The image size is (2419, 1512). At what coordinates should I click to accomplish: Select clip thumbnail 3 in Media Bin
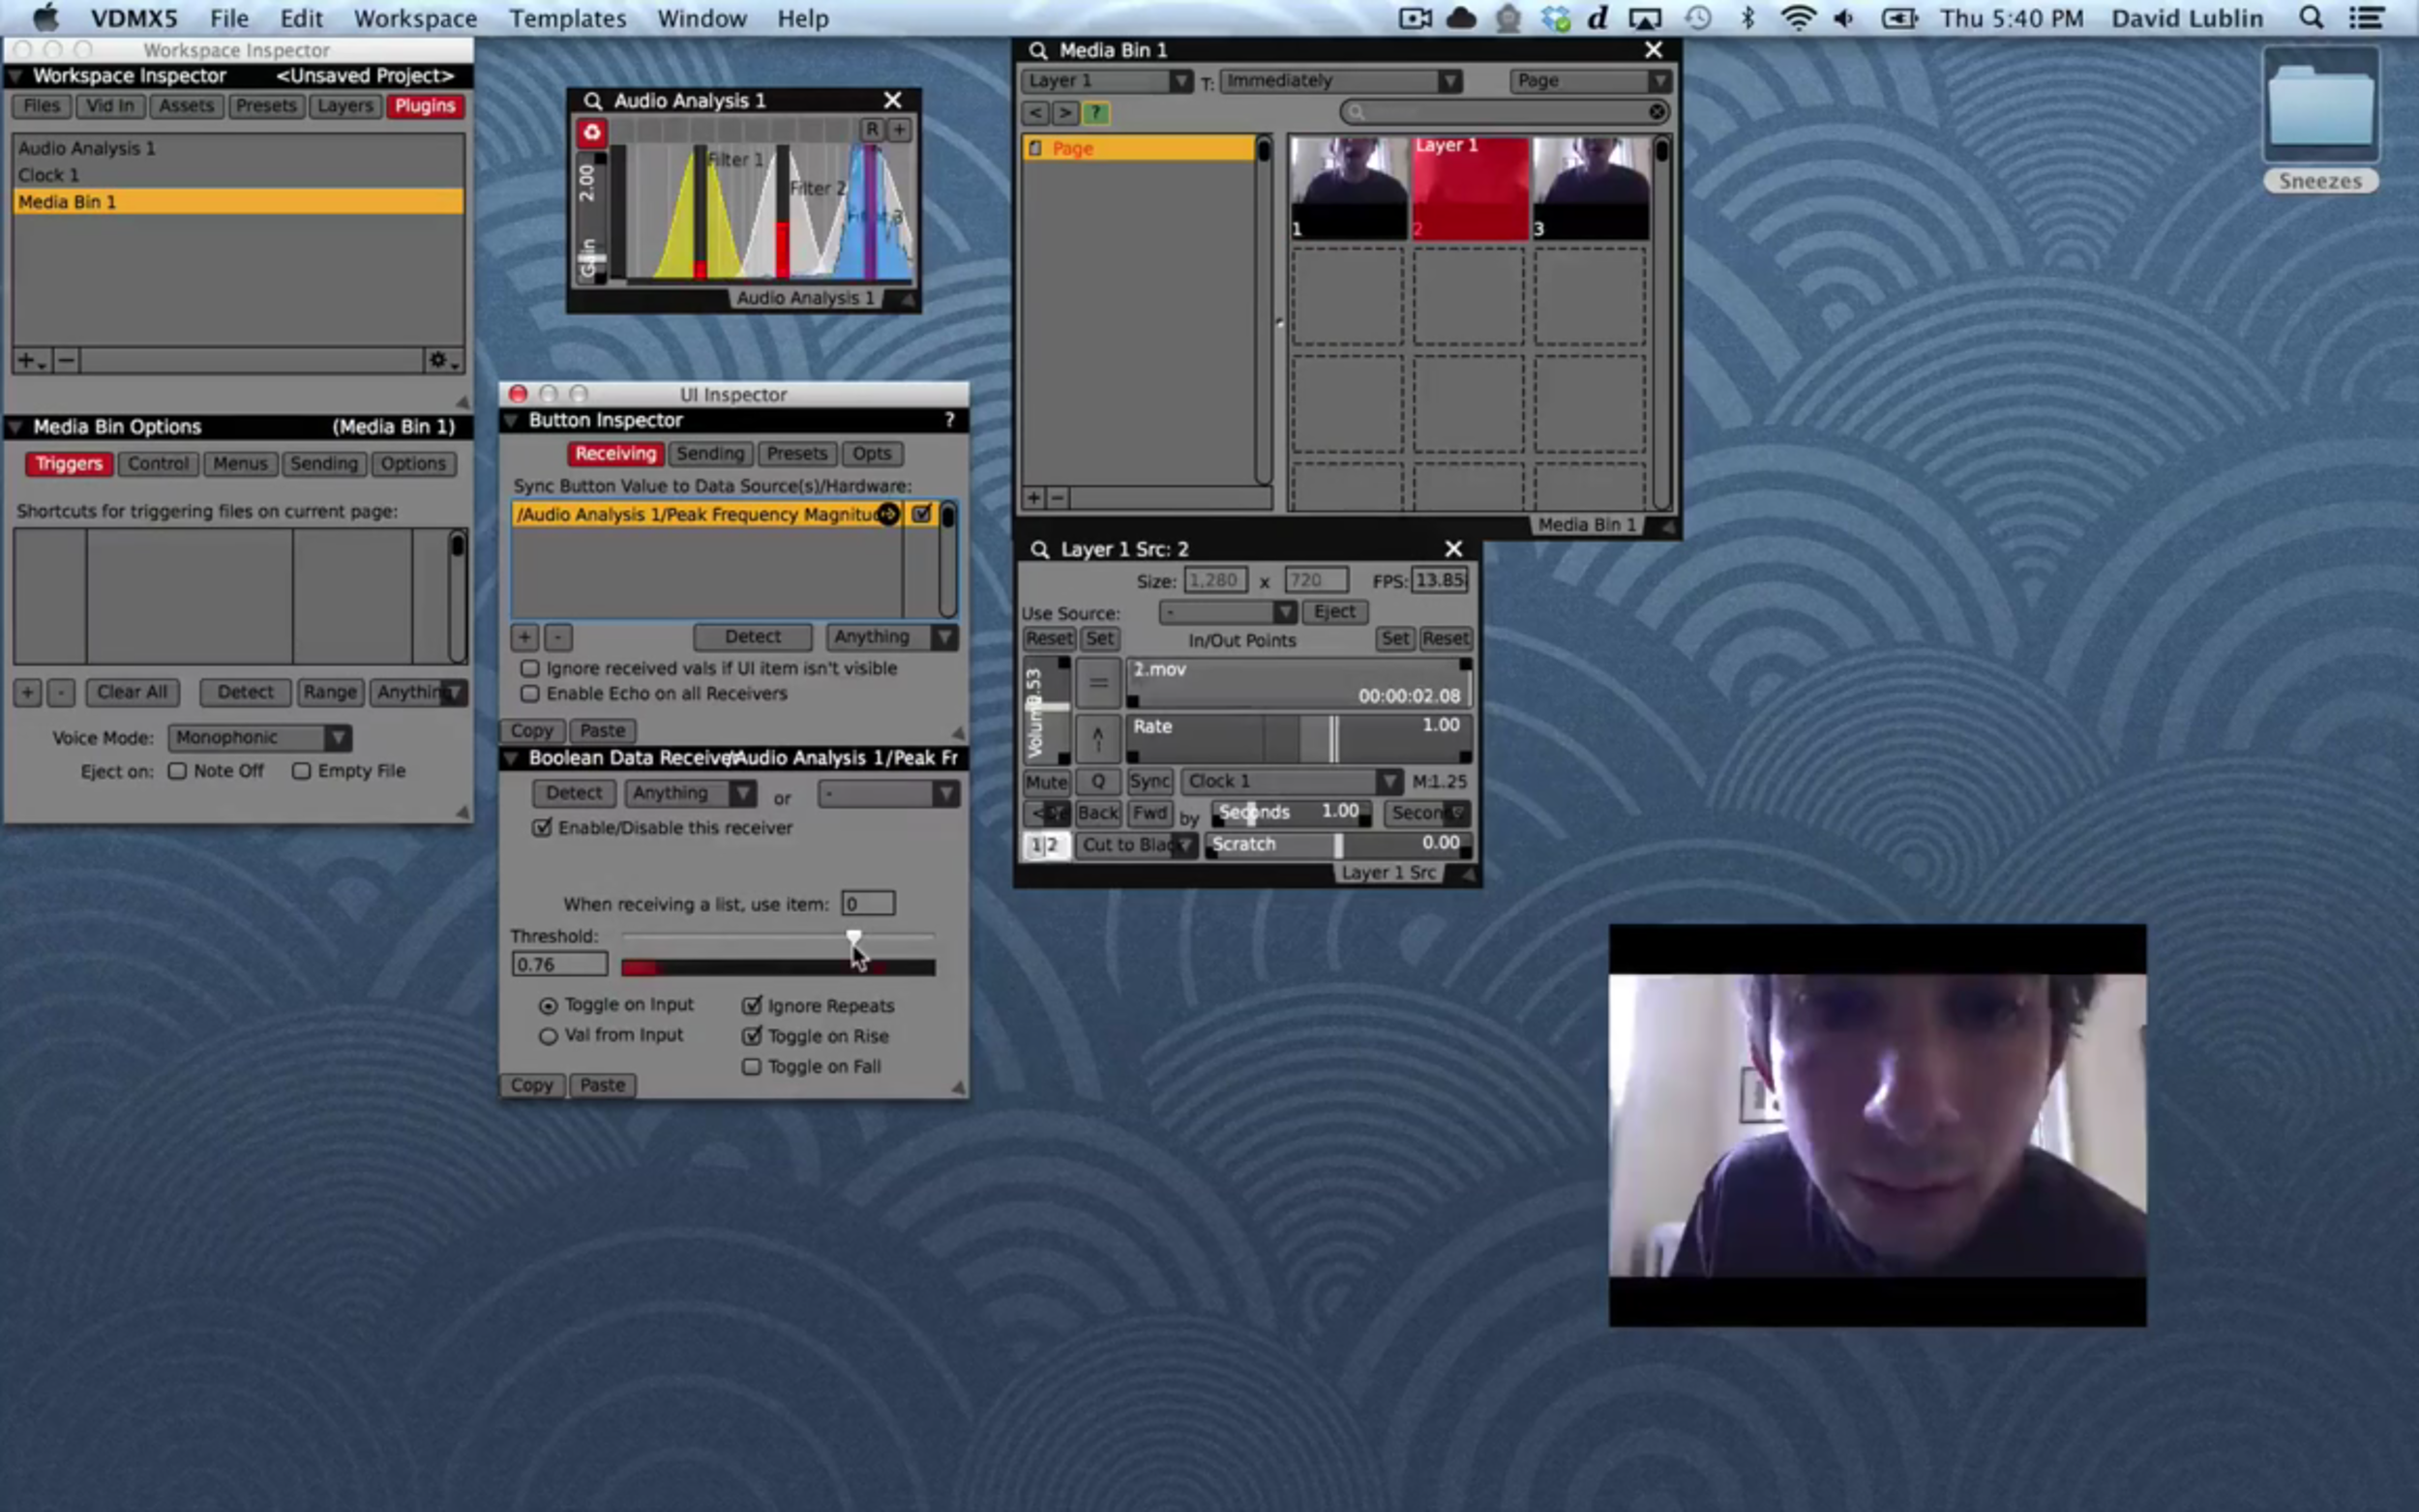coord(1591,188)
